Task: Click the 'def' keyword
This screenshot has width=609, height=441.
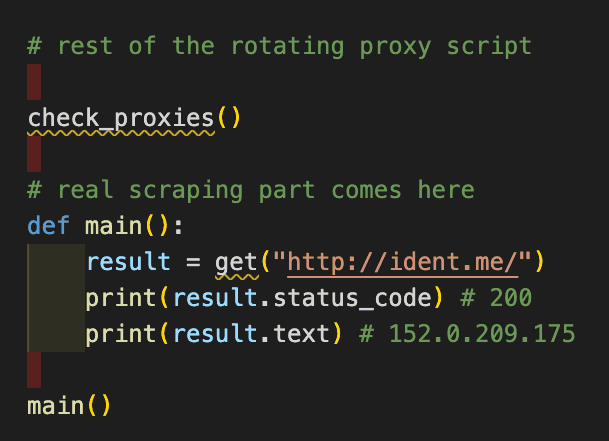Action: click(49, 226)
